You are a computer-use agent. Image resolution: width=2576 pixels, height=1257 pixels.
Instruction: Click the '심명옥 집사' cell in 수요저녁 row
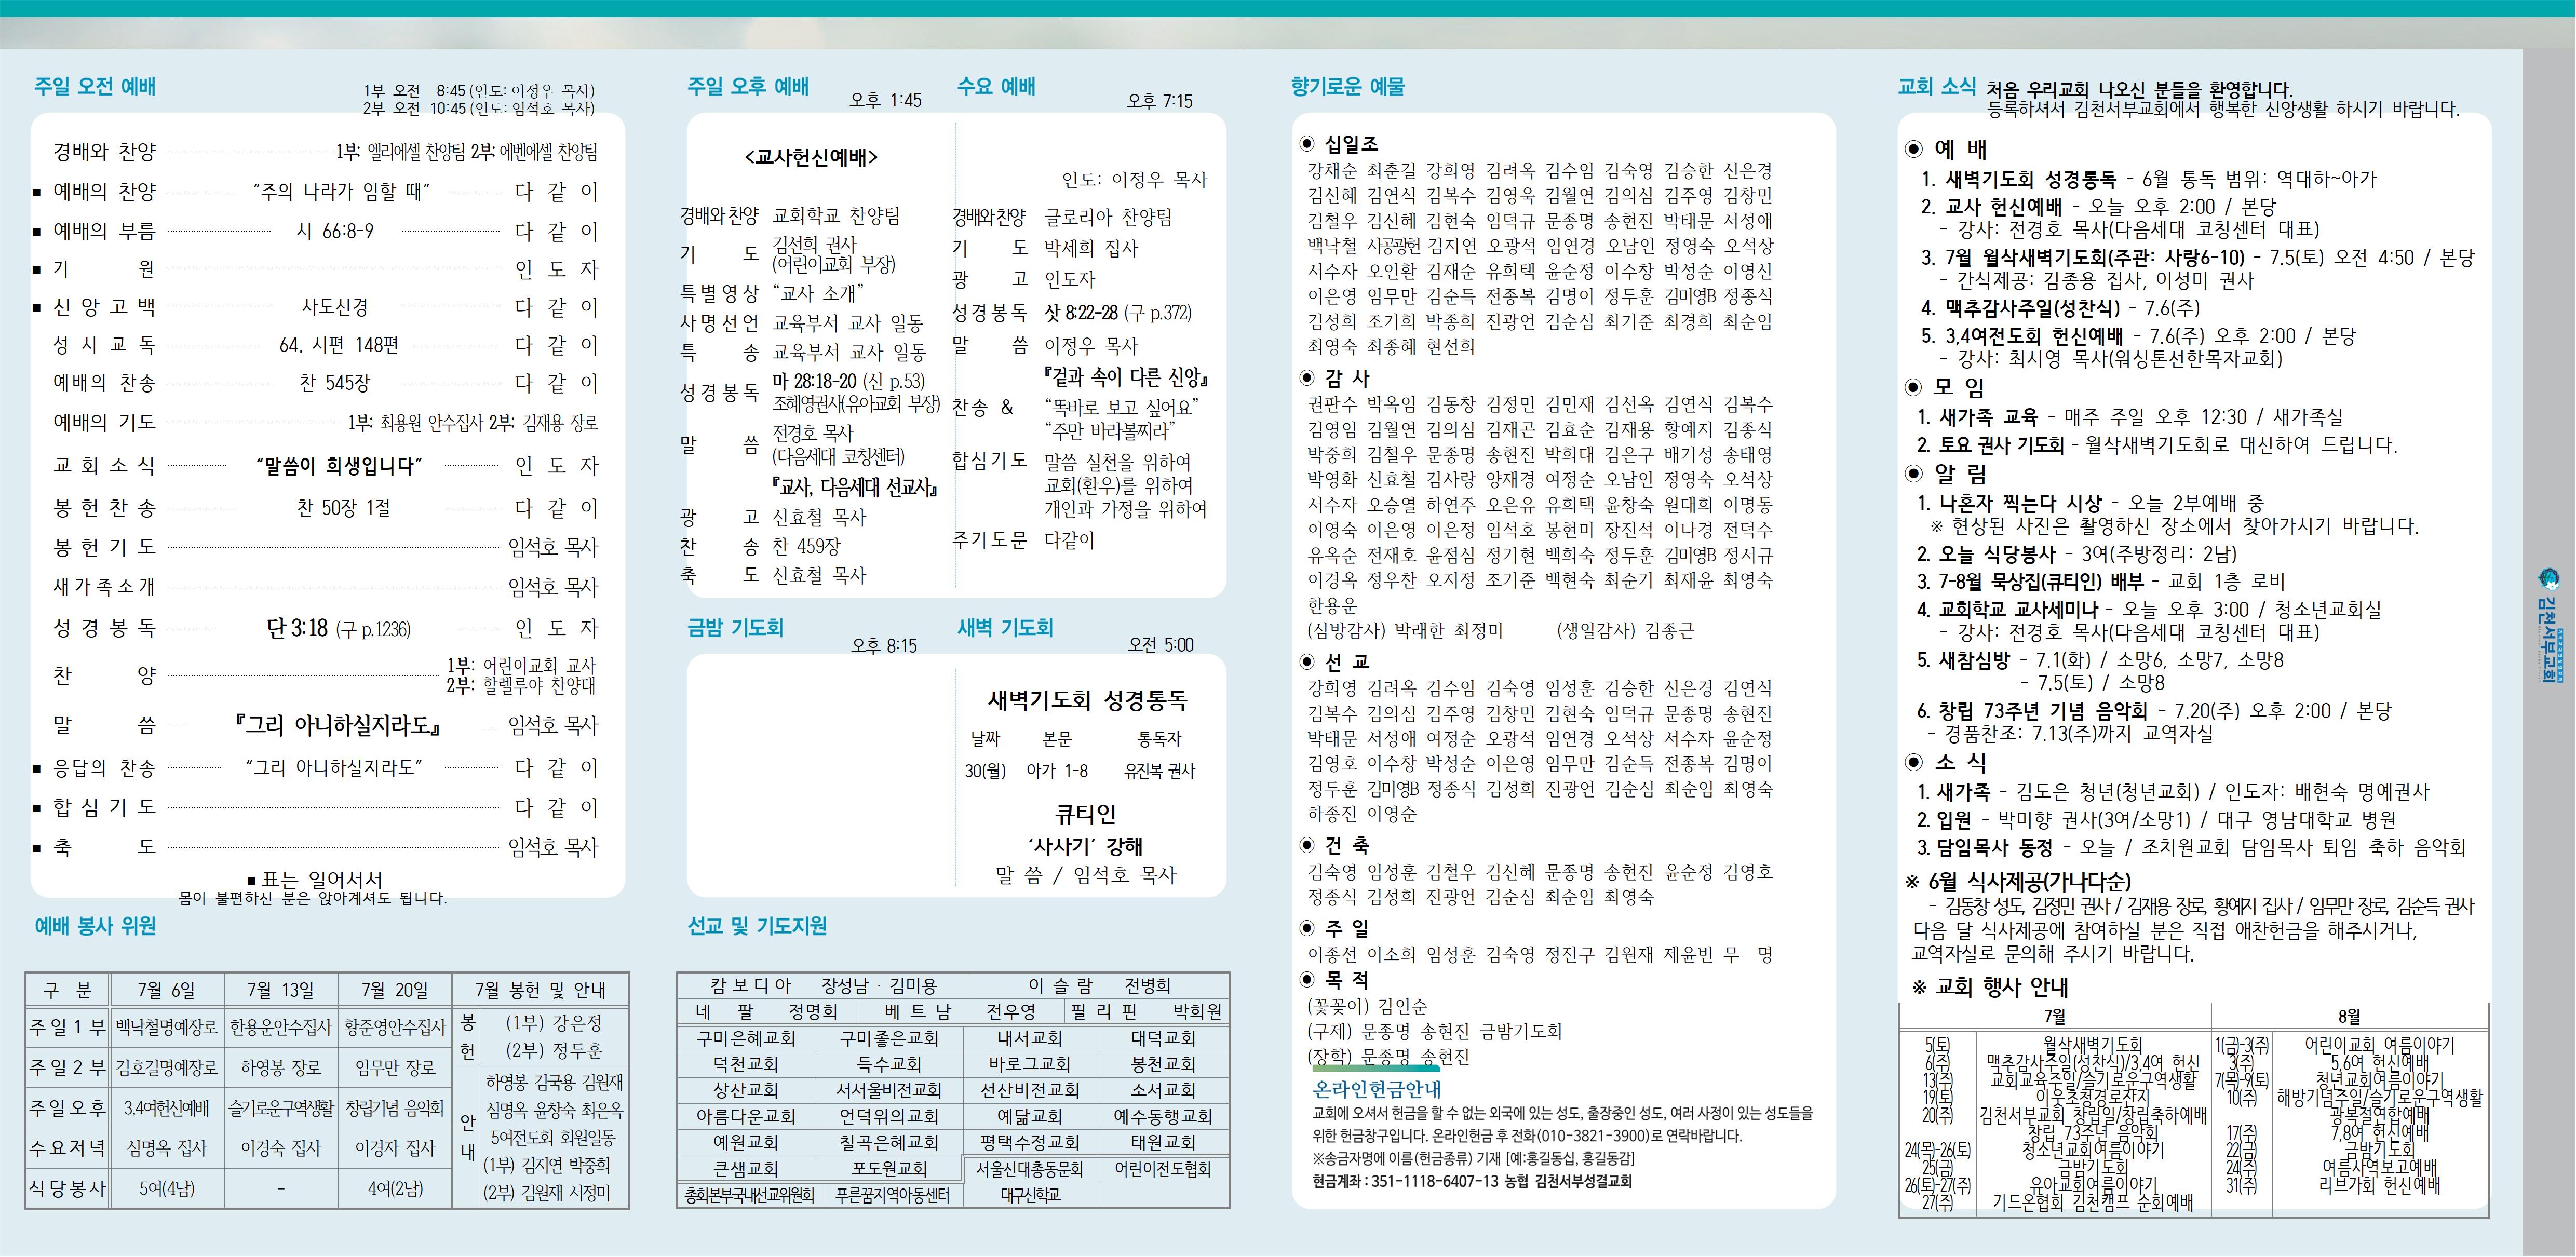click(x=167, y=1148)
